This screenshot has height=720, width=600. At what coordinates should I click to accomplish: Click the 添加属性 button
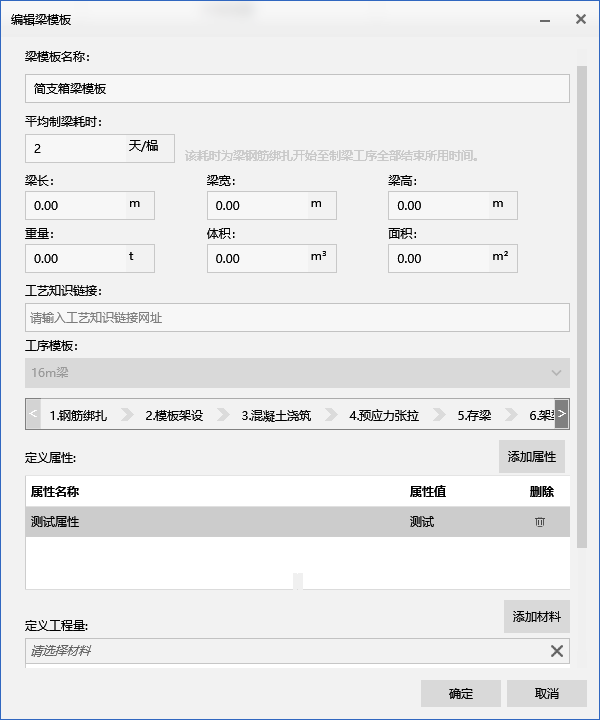[x=532, y=456]
